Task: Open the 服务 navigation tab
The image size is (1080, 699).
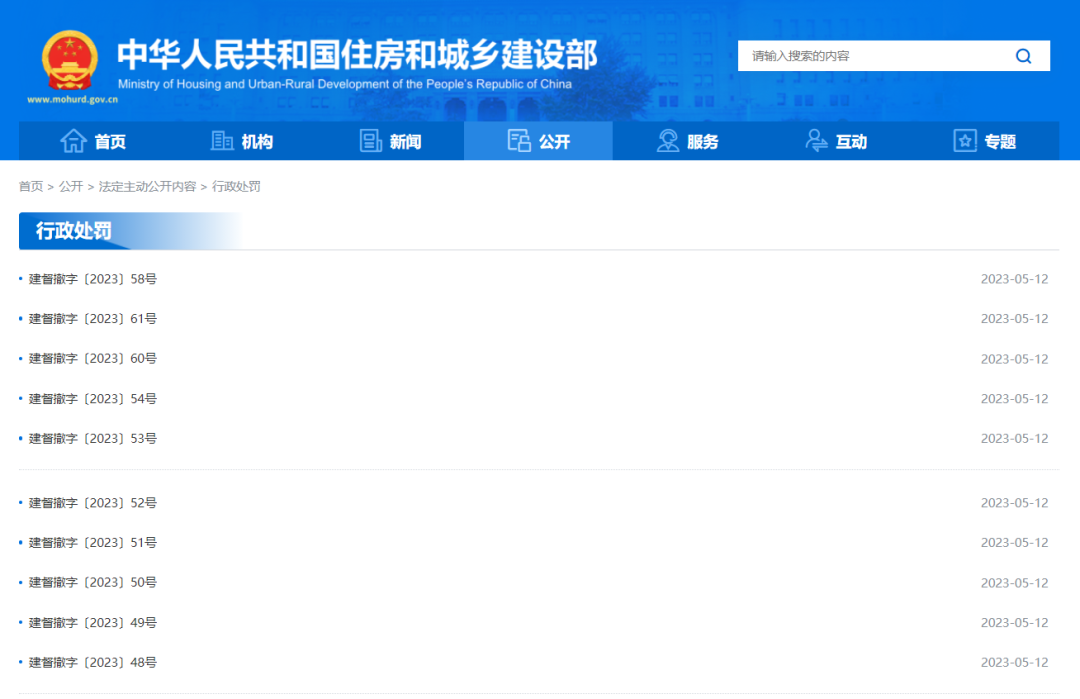Action: click(x=687, y=140)
